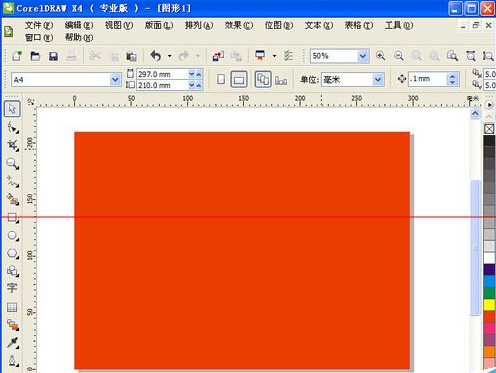Click the Undo arrow button
This screenshot has width=496, height=373.
(x=156, y=56)
